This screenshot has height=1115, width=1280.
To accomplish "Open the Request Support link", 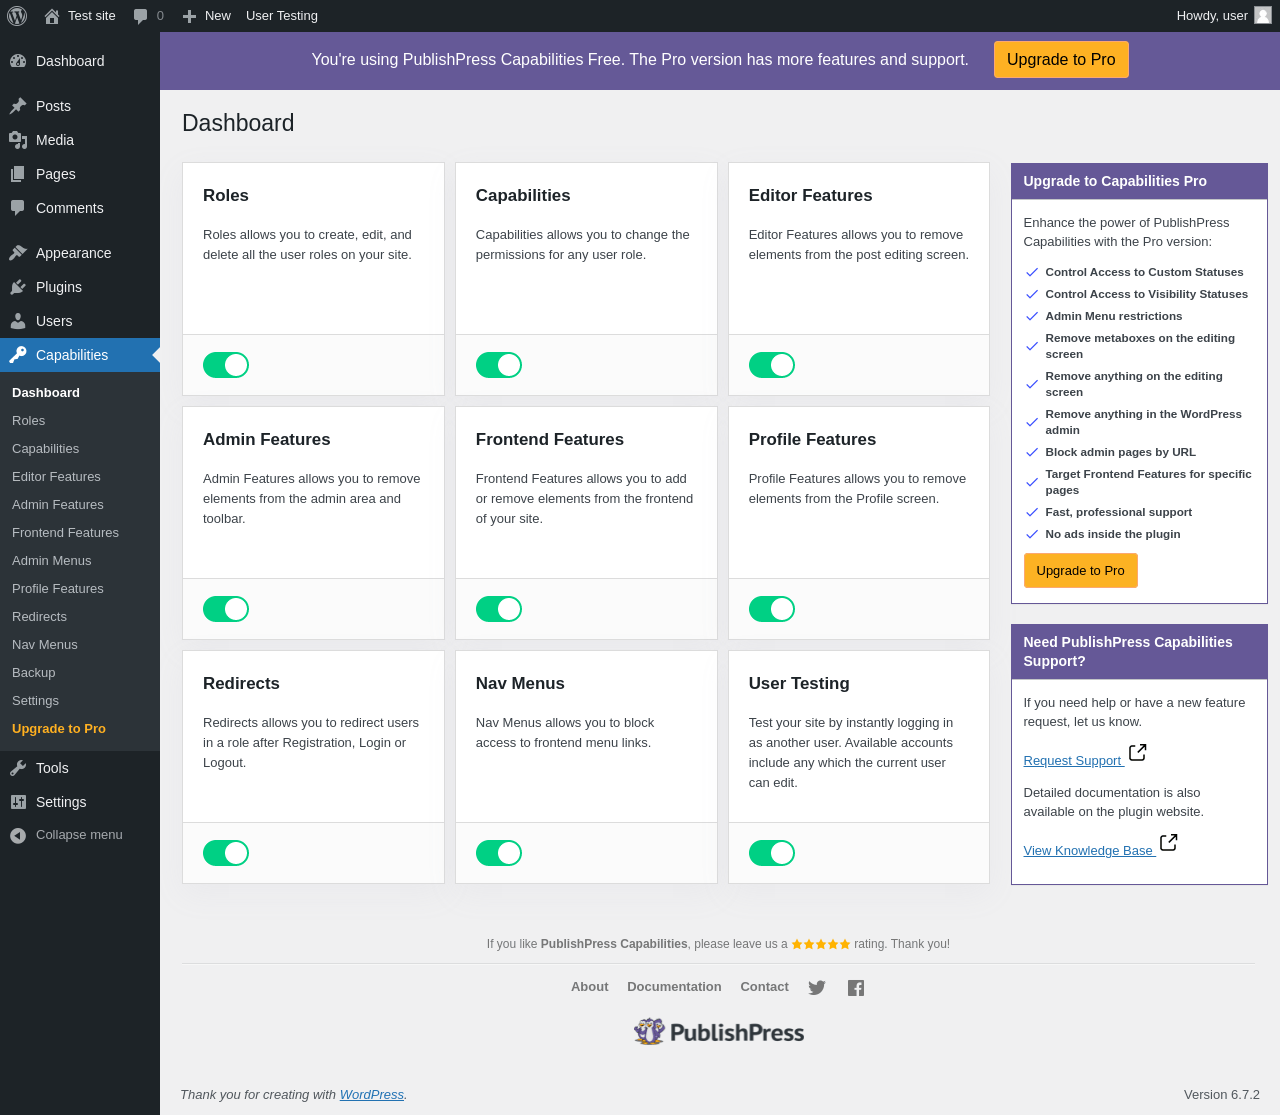I will pos(1072,761).
